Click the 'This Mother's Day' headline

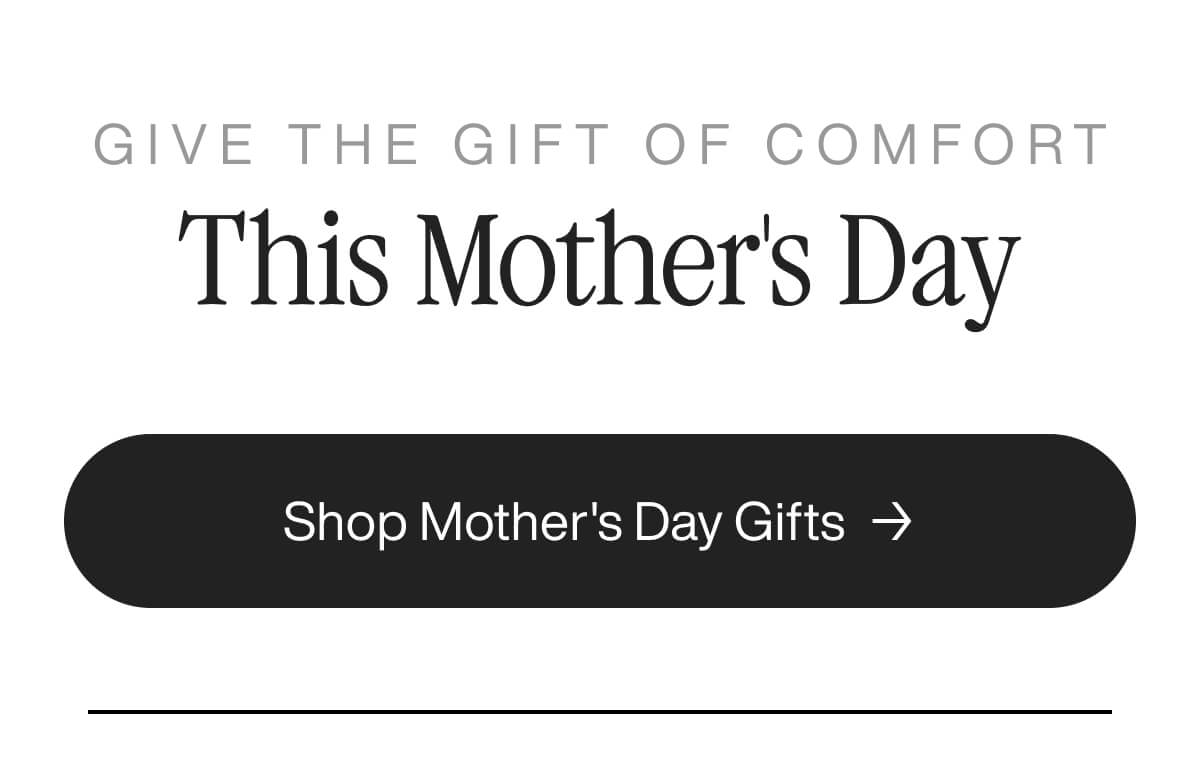pyautogui.click(x=600, y=258)
